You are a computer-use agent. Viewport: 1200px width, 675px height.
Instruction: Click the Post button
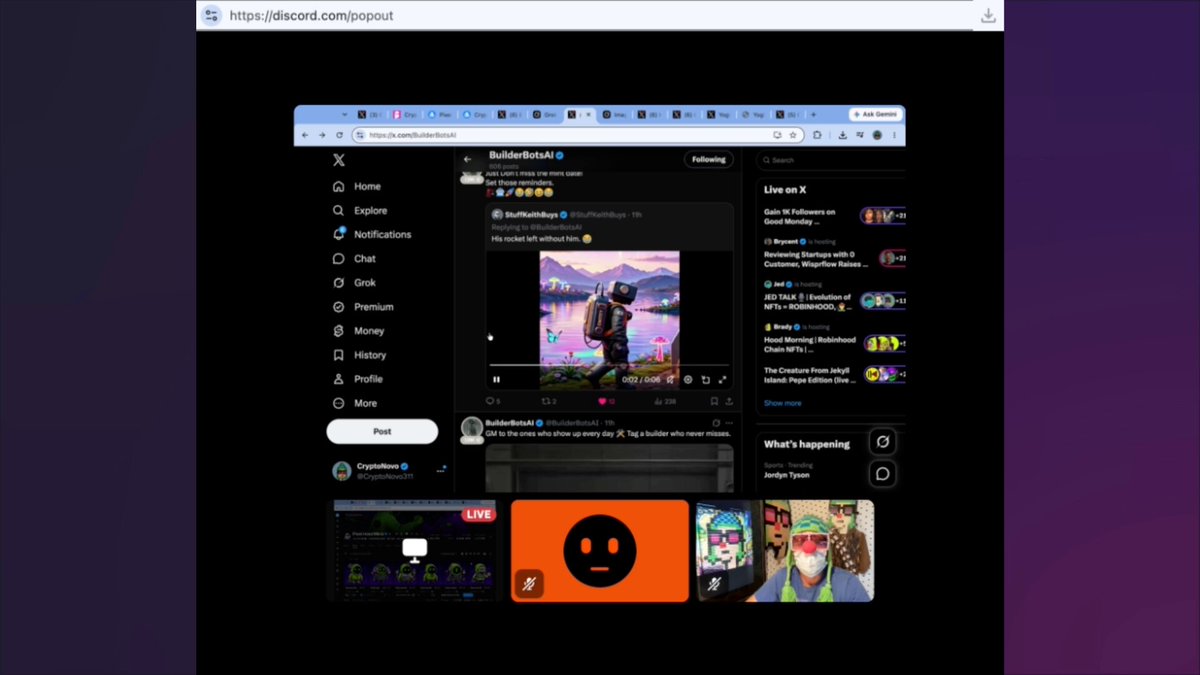[x=382, y=431]
